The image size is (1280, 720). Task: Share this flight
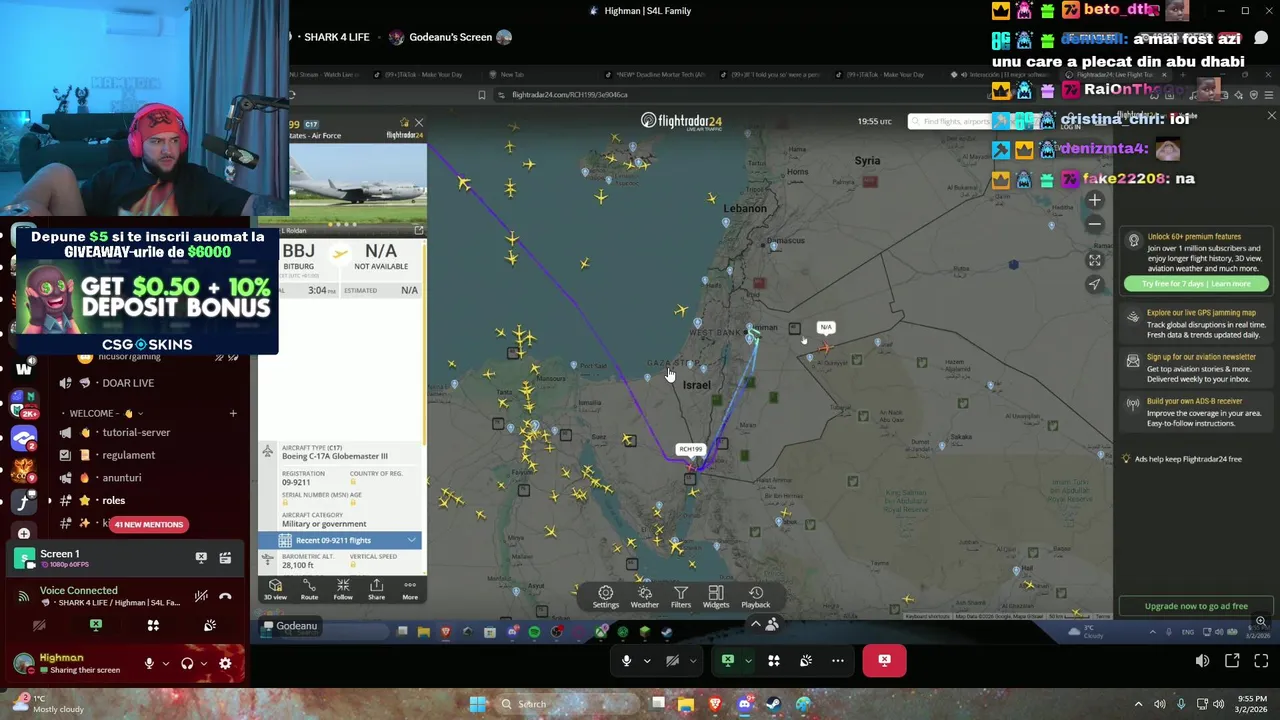376,590
